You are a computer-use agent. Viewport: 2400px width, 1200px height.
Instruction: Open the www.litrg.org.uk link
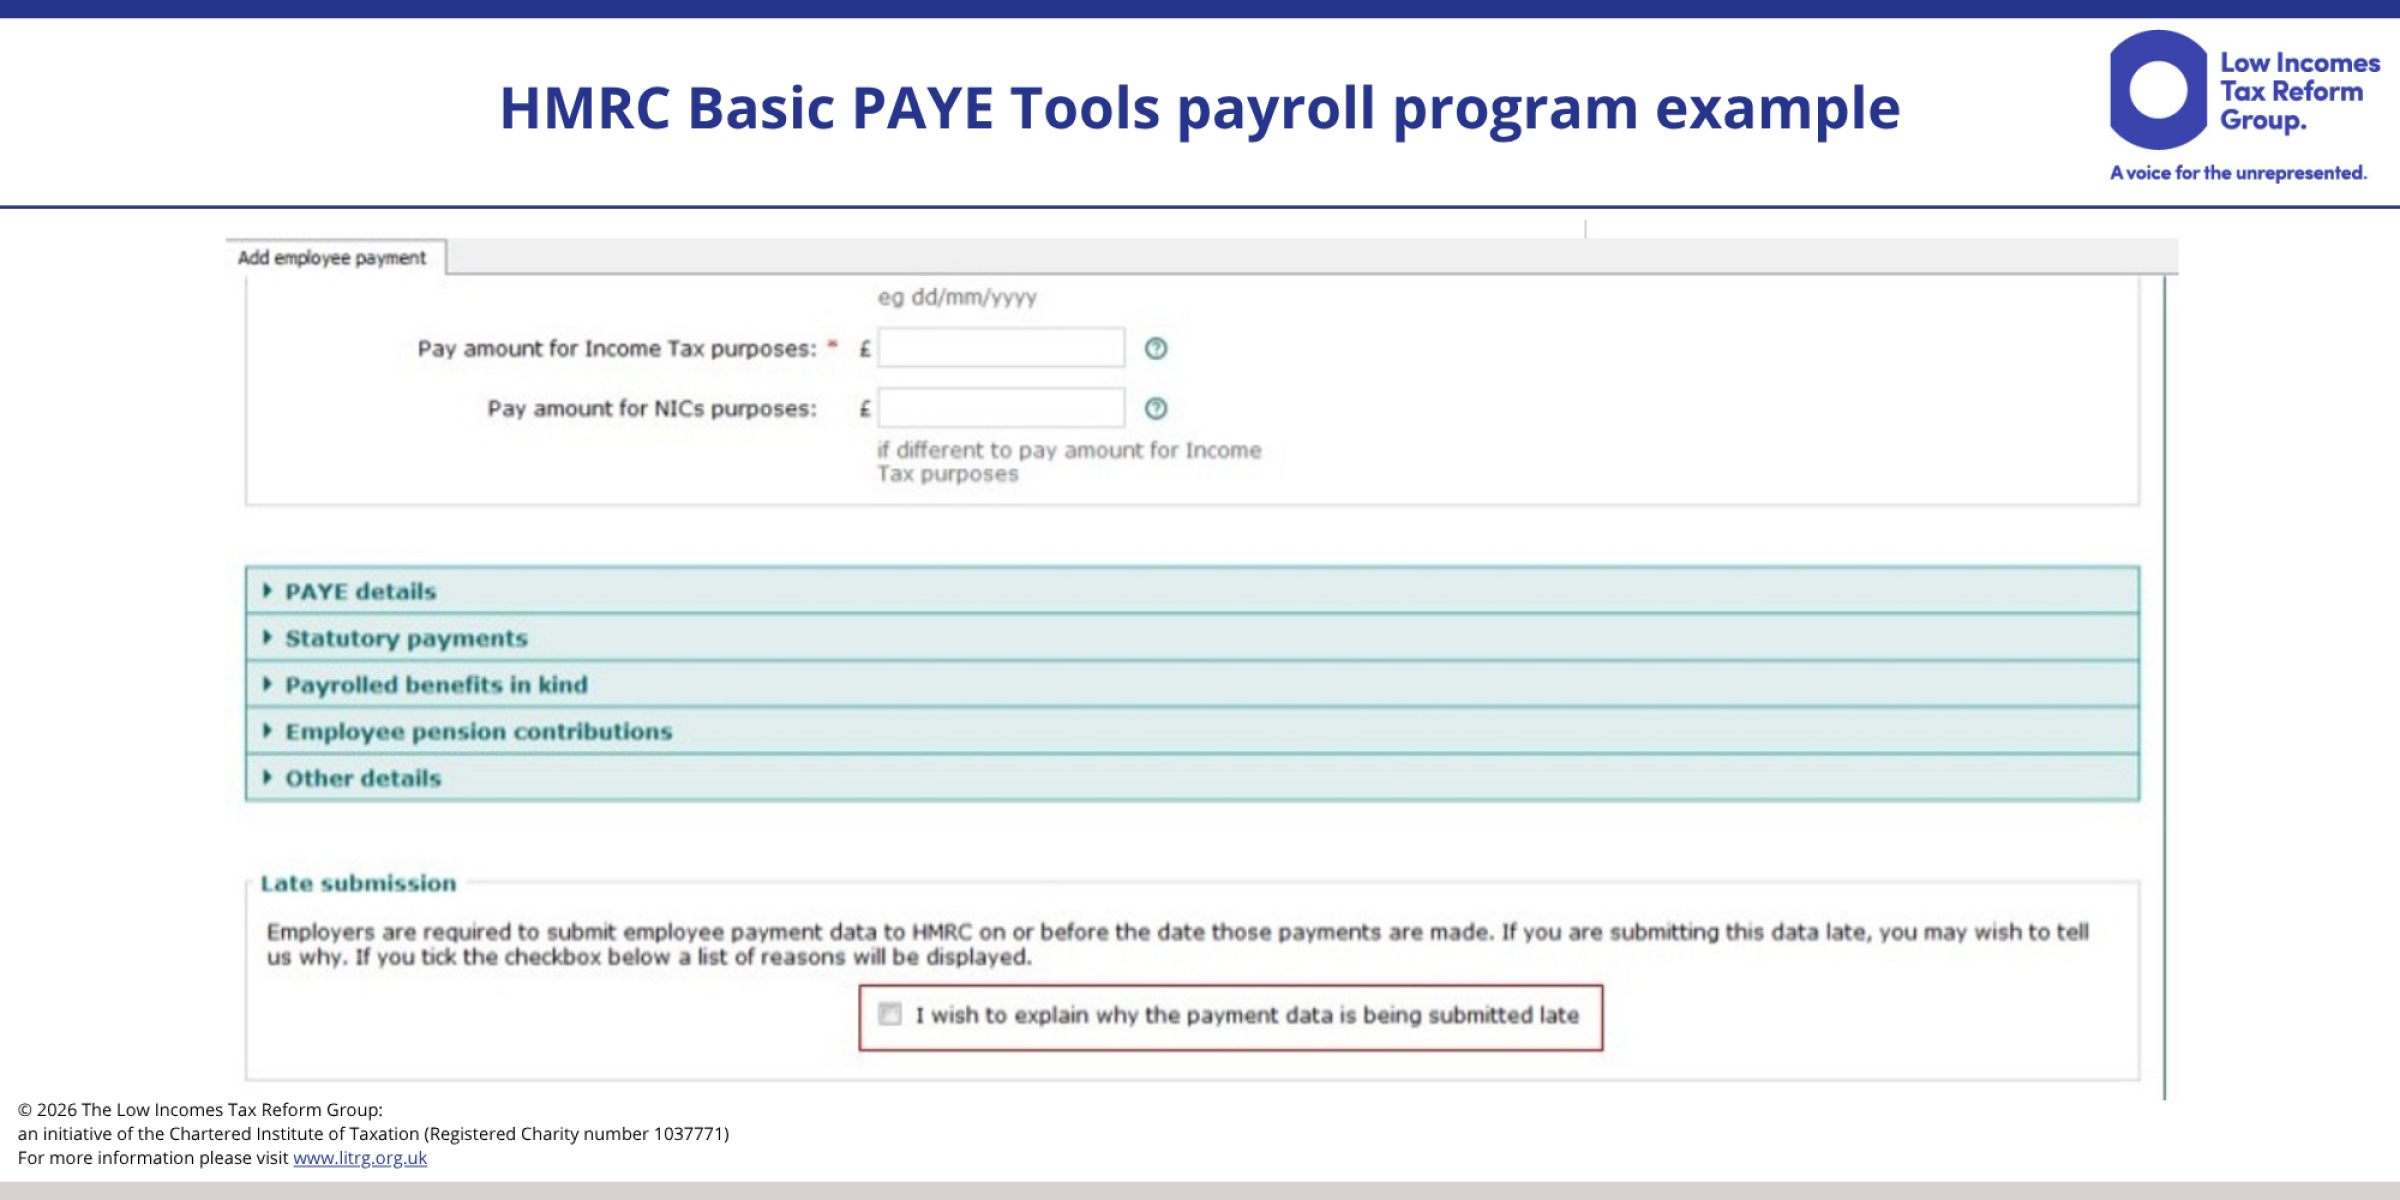[x=360, y=1157]
